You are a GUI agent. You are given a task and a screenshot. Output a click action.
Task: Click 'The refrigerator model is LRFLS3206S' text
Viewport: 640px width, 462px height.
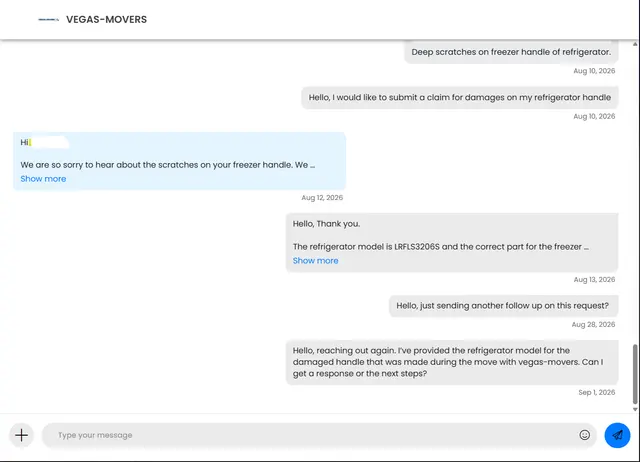point(440,247)
